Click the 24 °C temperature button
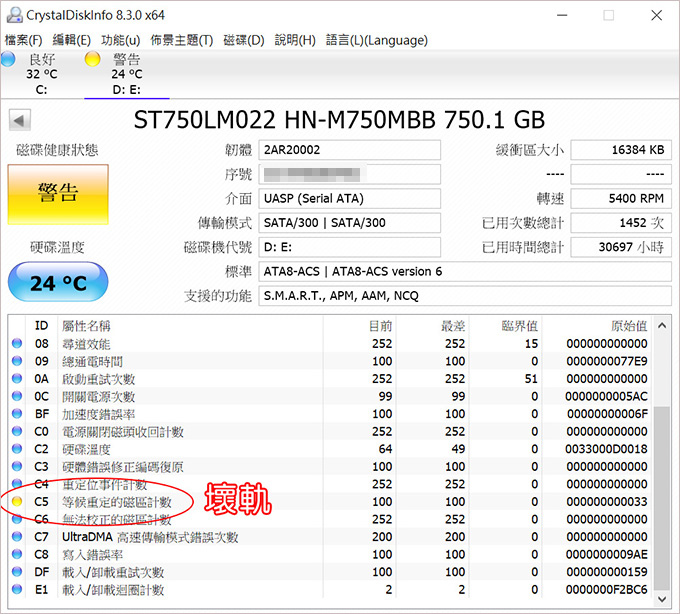 [x=58, y=282]
